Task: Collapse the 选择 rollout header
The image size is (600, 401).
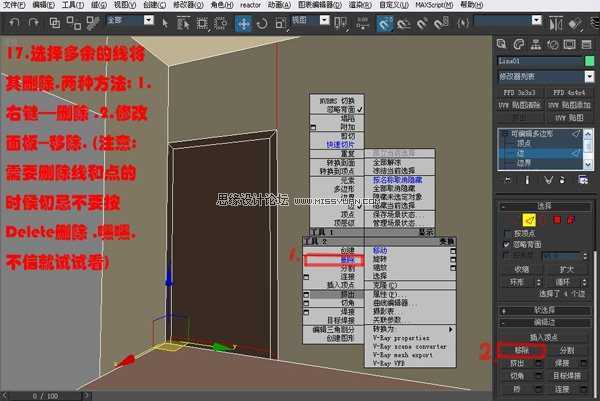Action: tap(545, 206)
